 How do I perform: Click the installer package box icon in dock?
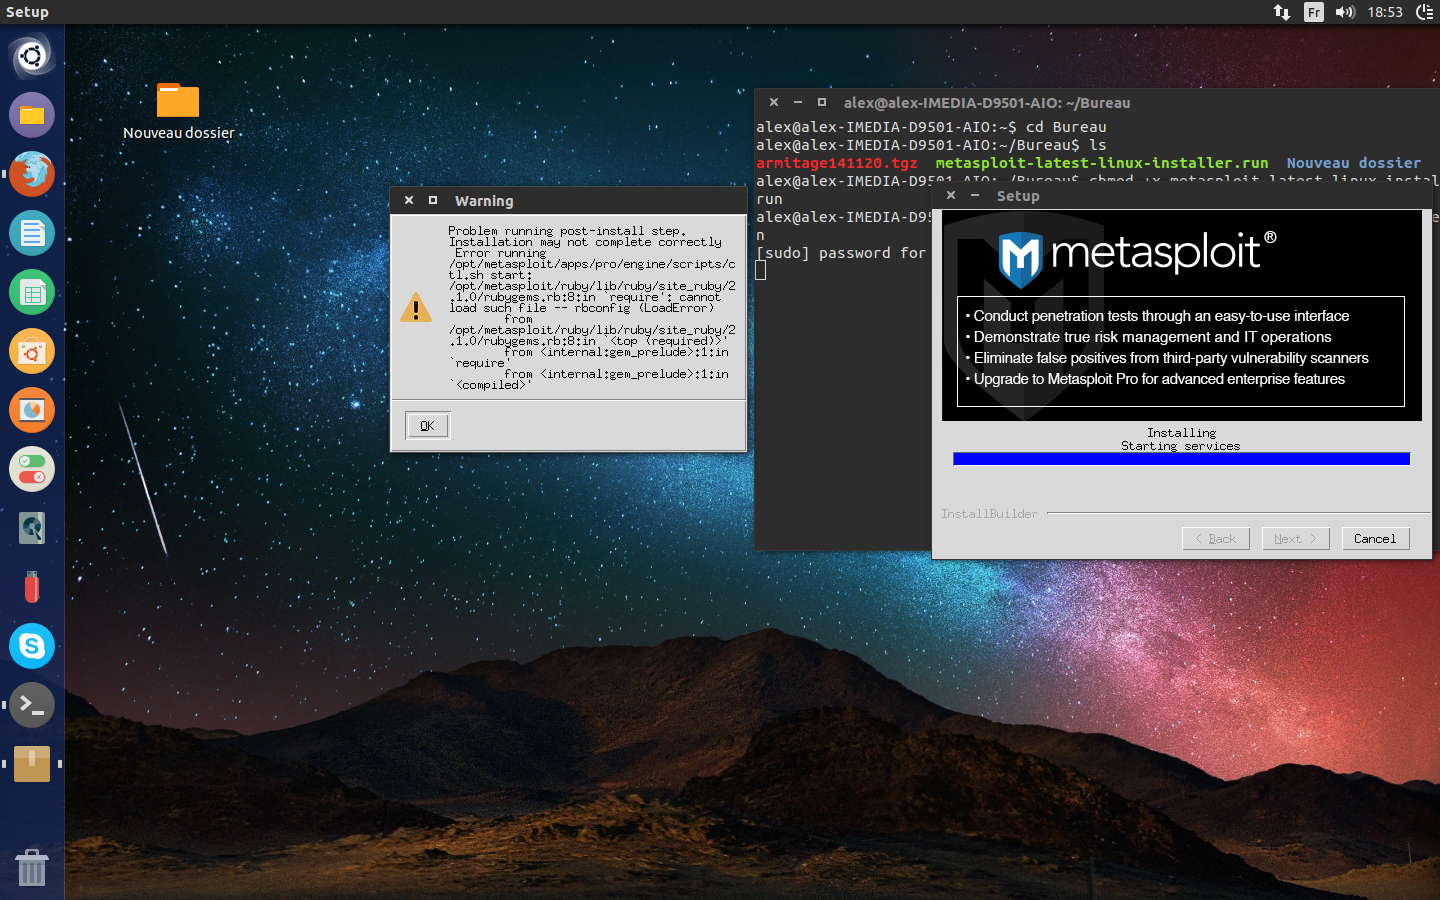click(32, 764)
